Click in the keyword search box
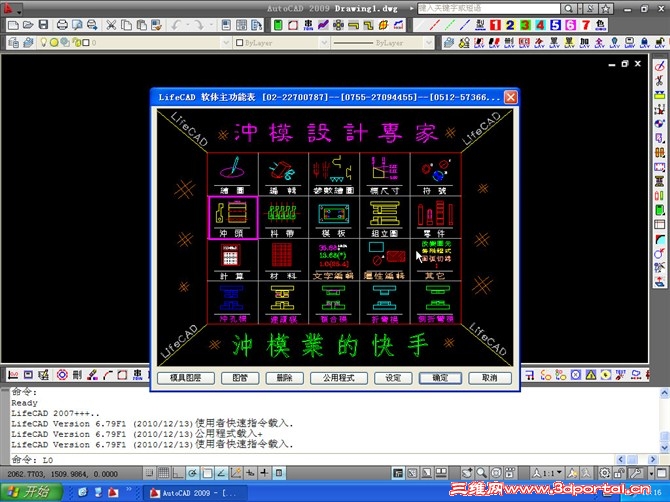 (x=488, y=9)
